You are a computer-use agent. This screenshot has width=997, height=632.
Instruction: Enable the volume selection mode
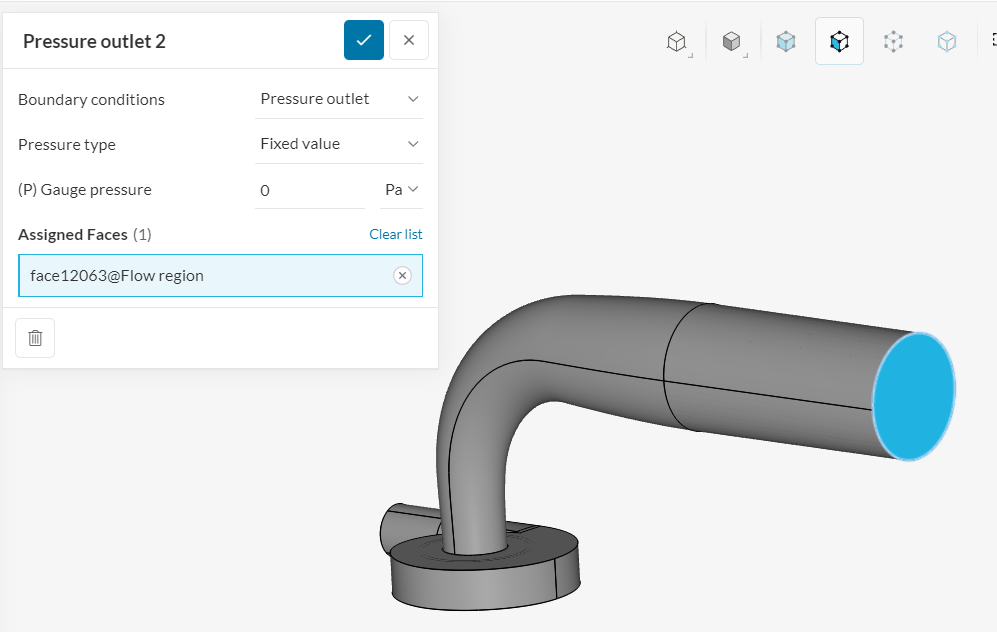[786, 41]
